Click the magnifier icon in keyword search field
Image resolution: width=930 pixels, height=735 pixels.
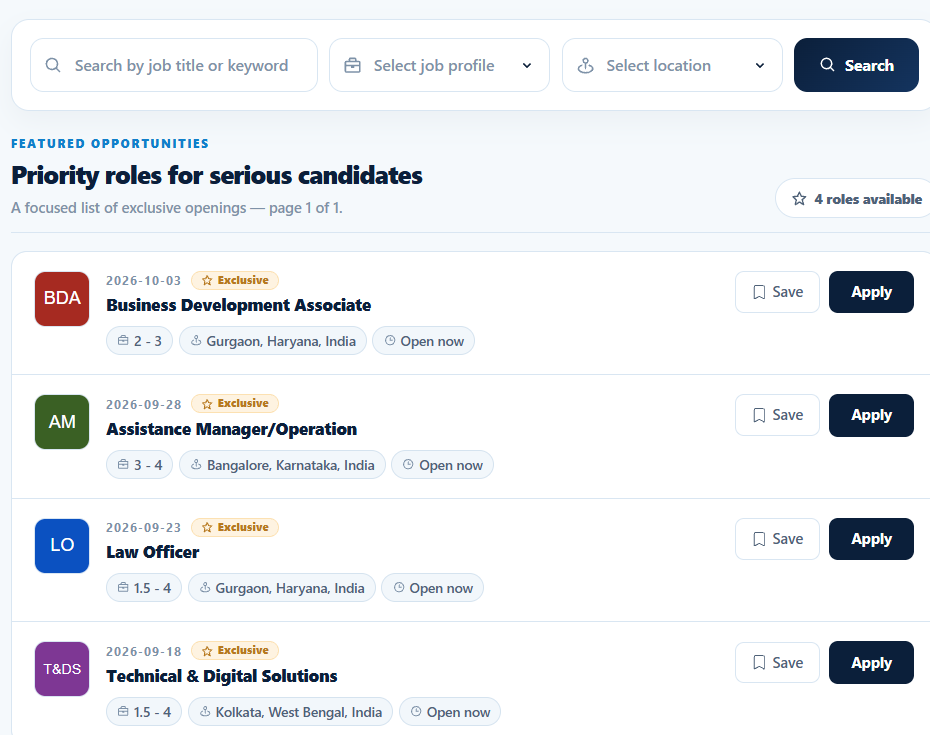pyautogui.click(x=53, y=65)
